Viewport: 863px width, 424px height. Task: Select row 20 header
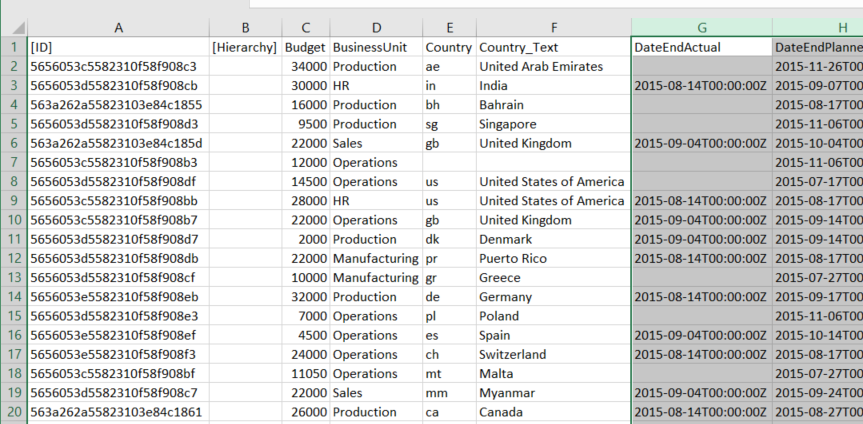(x=13, y=412)
